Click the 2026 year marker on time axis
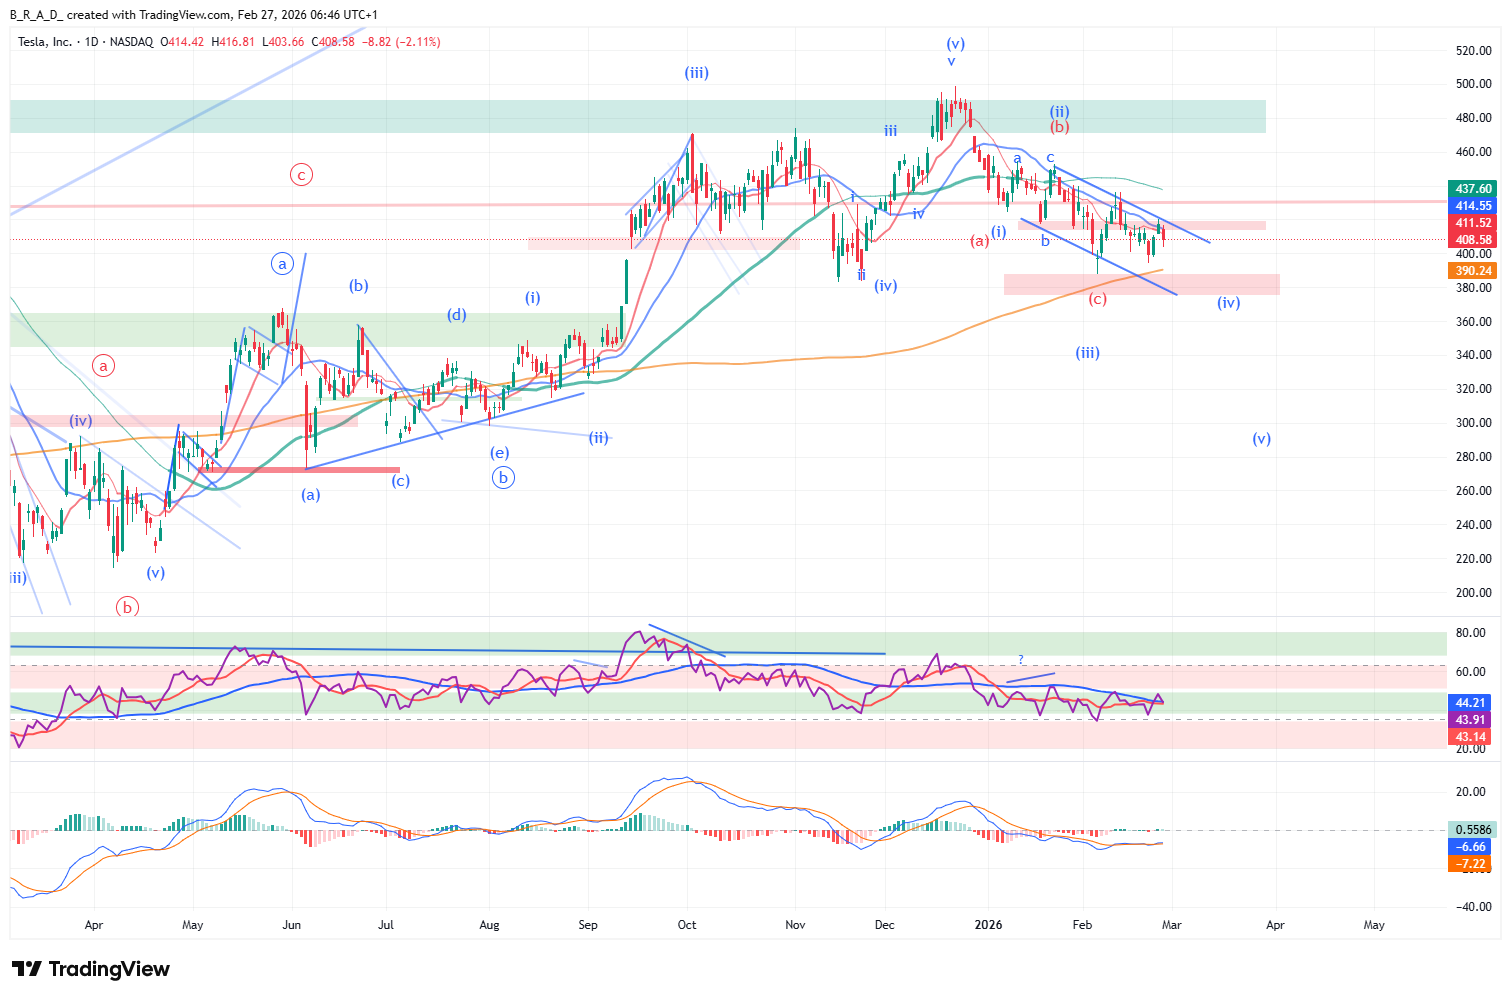Viewport: 1511px width, 999px height. point(988,925)
